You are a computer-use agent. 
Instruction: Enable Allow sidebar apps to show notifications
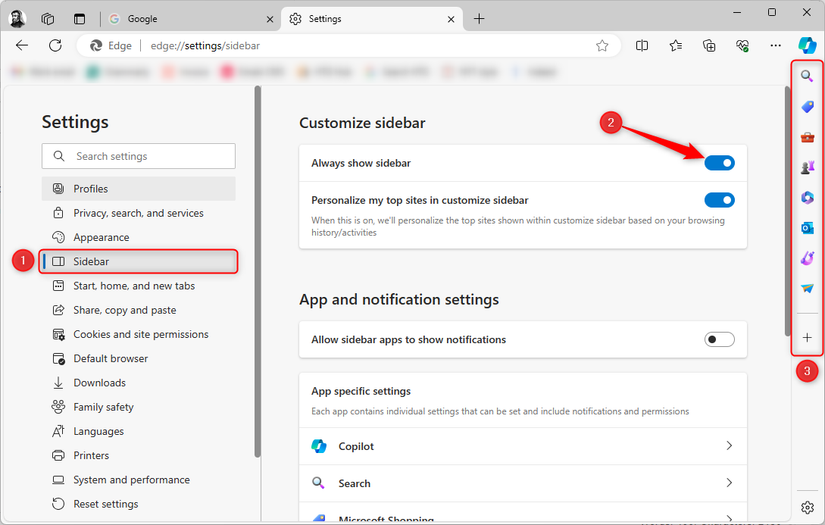pyautogui.click(x=719, y=339)
